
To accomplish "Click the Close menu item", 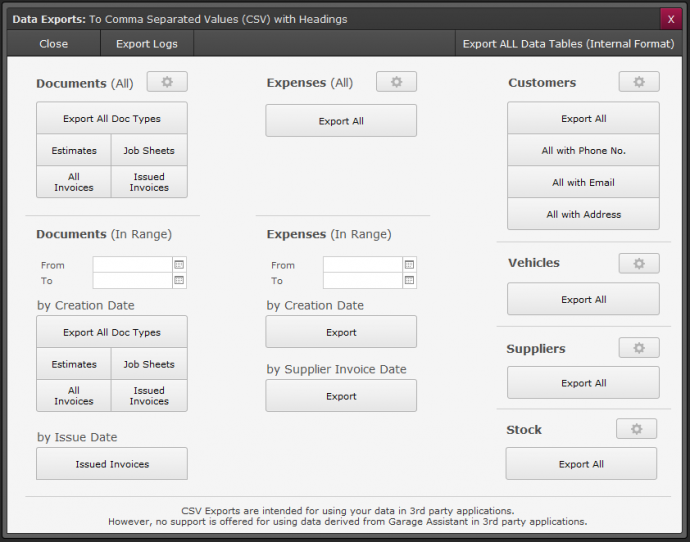I will click(54, 44).
